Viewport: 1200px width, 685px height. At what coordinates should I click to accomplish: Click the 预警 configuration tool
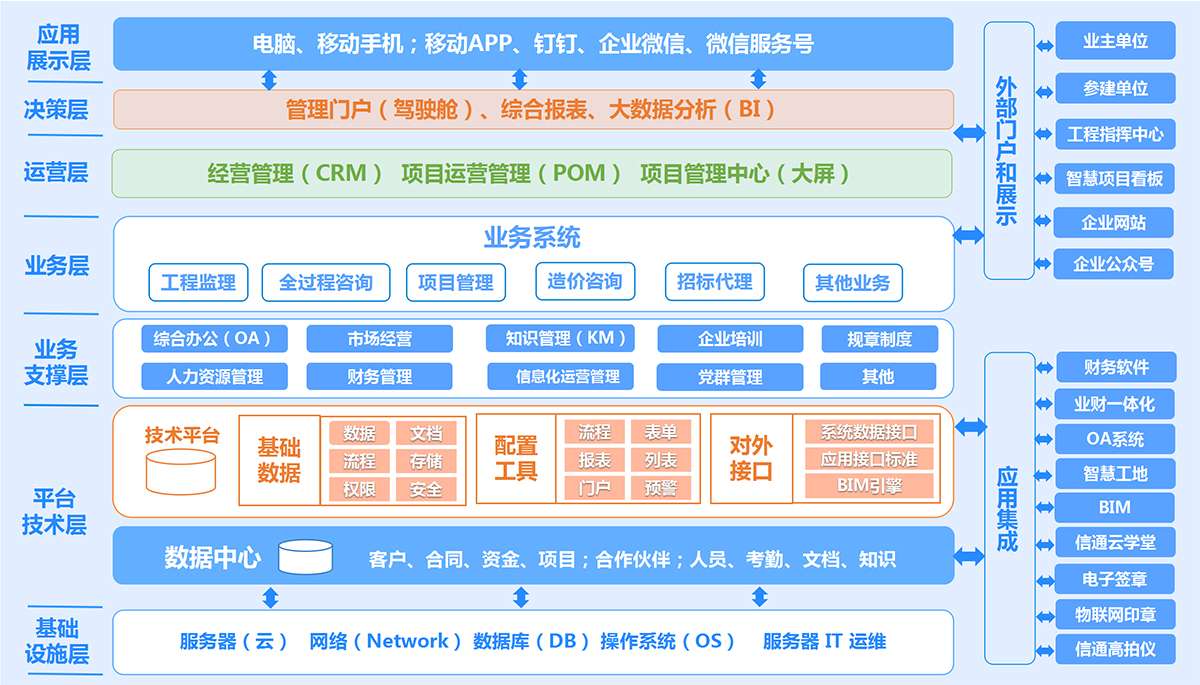(660, 489)
